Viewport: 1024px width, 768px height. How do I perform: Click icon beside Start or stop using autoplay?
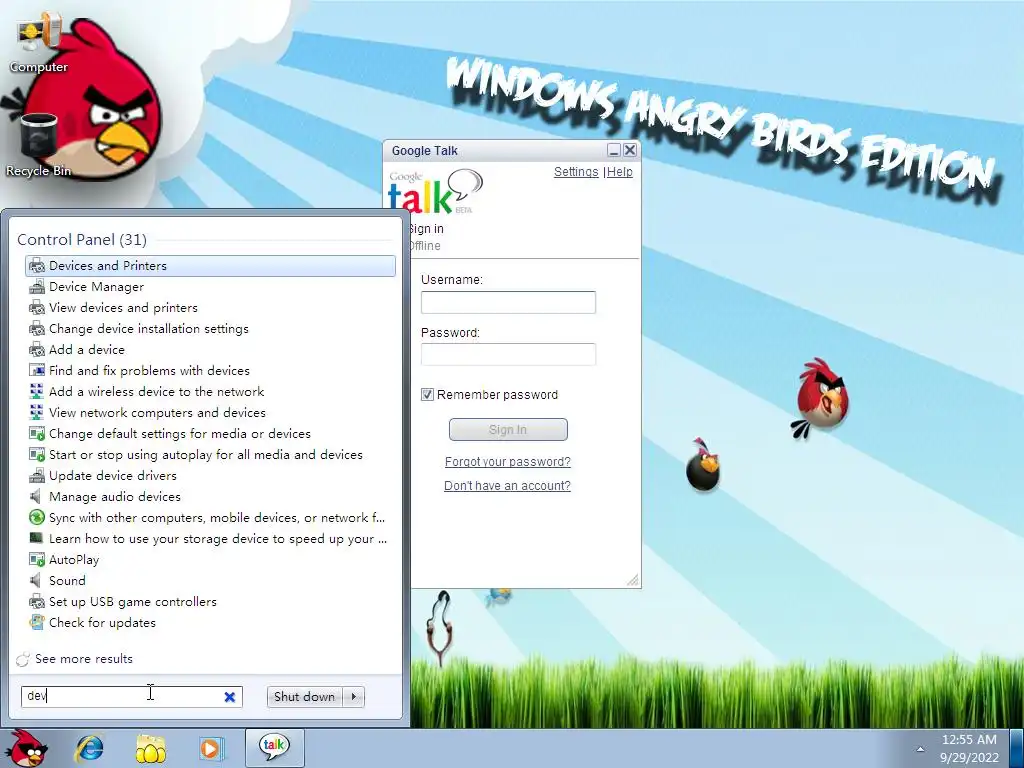pos(37,455)
